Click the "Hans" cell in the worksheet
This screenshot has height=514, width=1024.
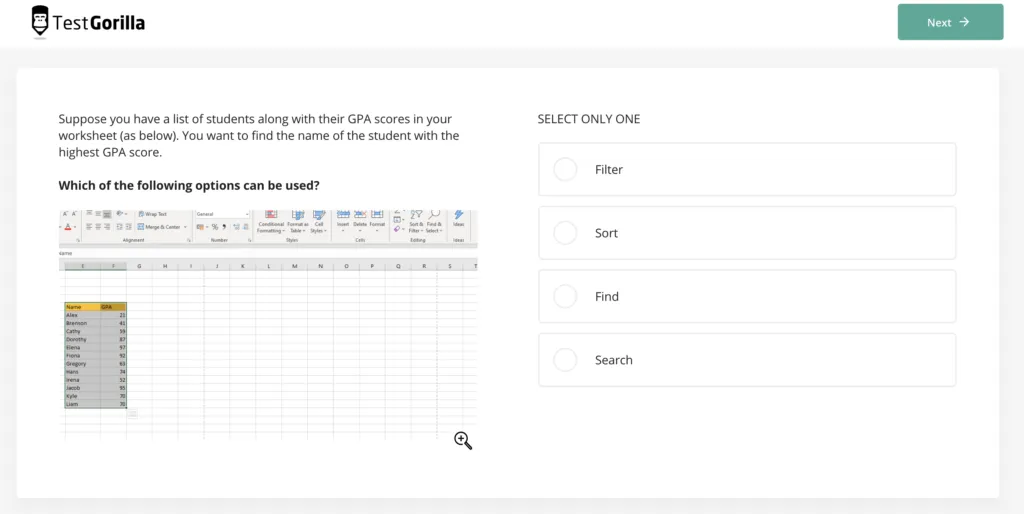pos(82,372)
